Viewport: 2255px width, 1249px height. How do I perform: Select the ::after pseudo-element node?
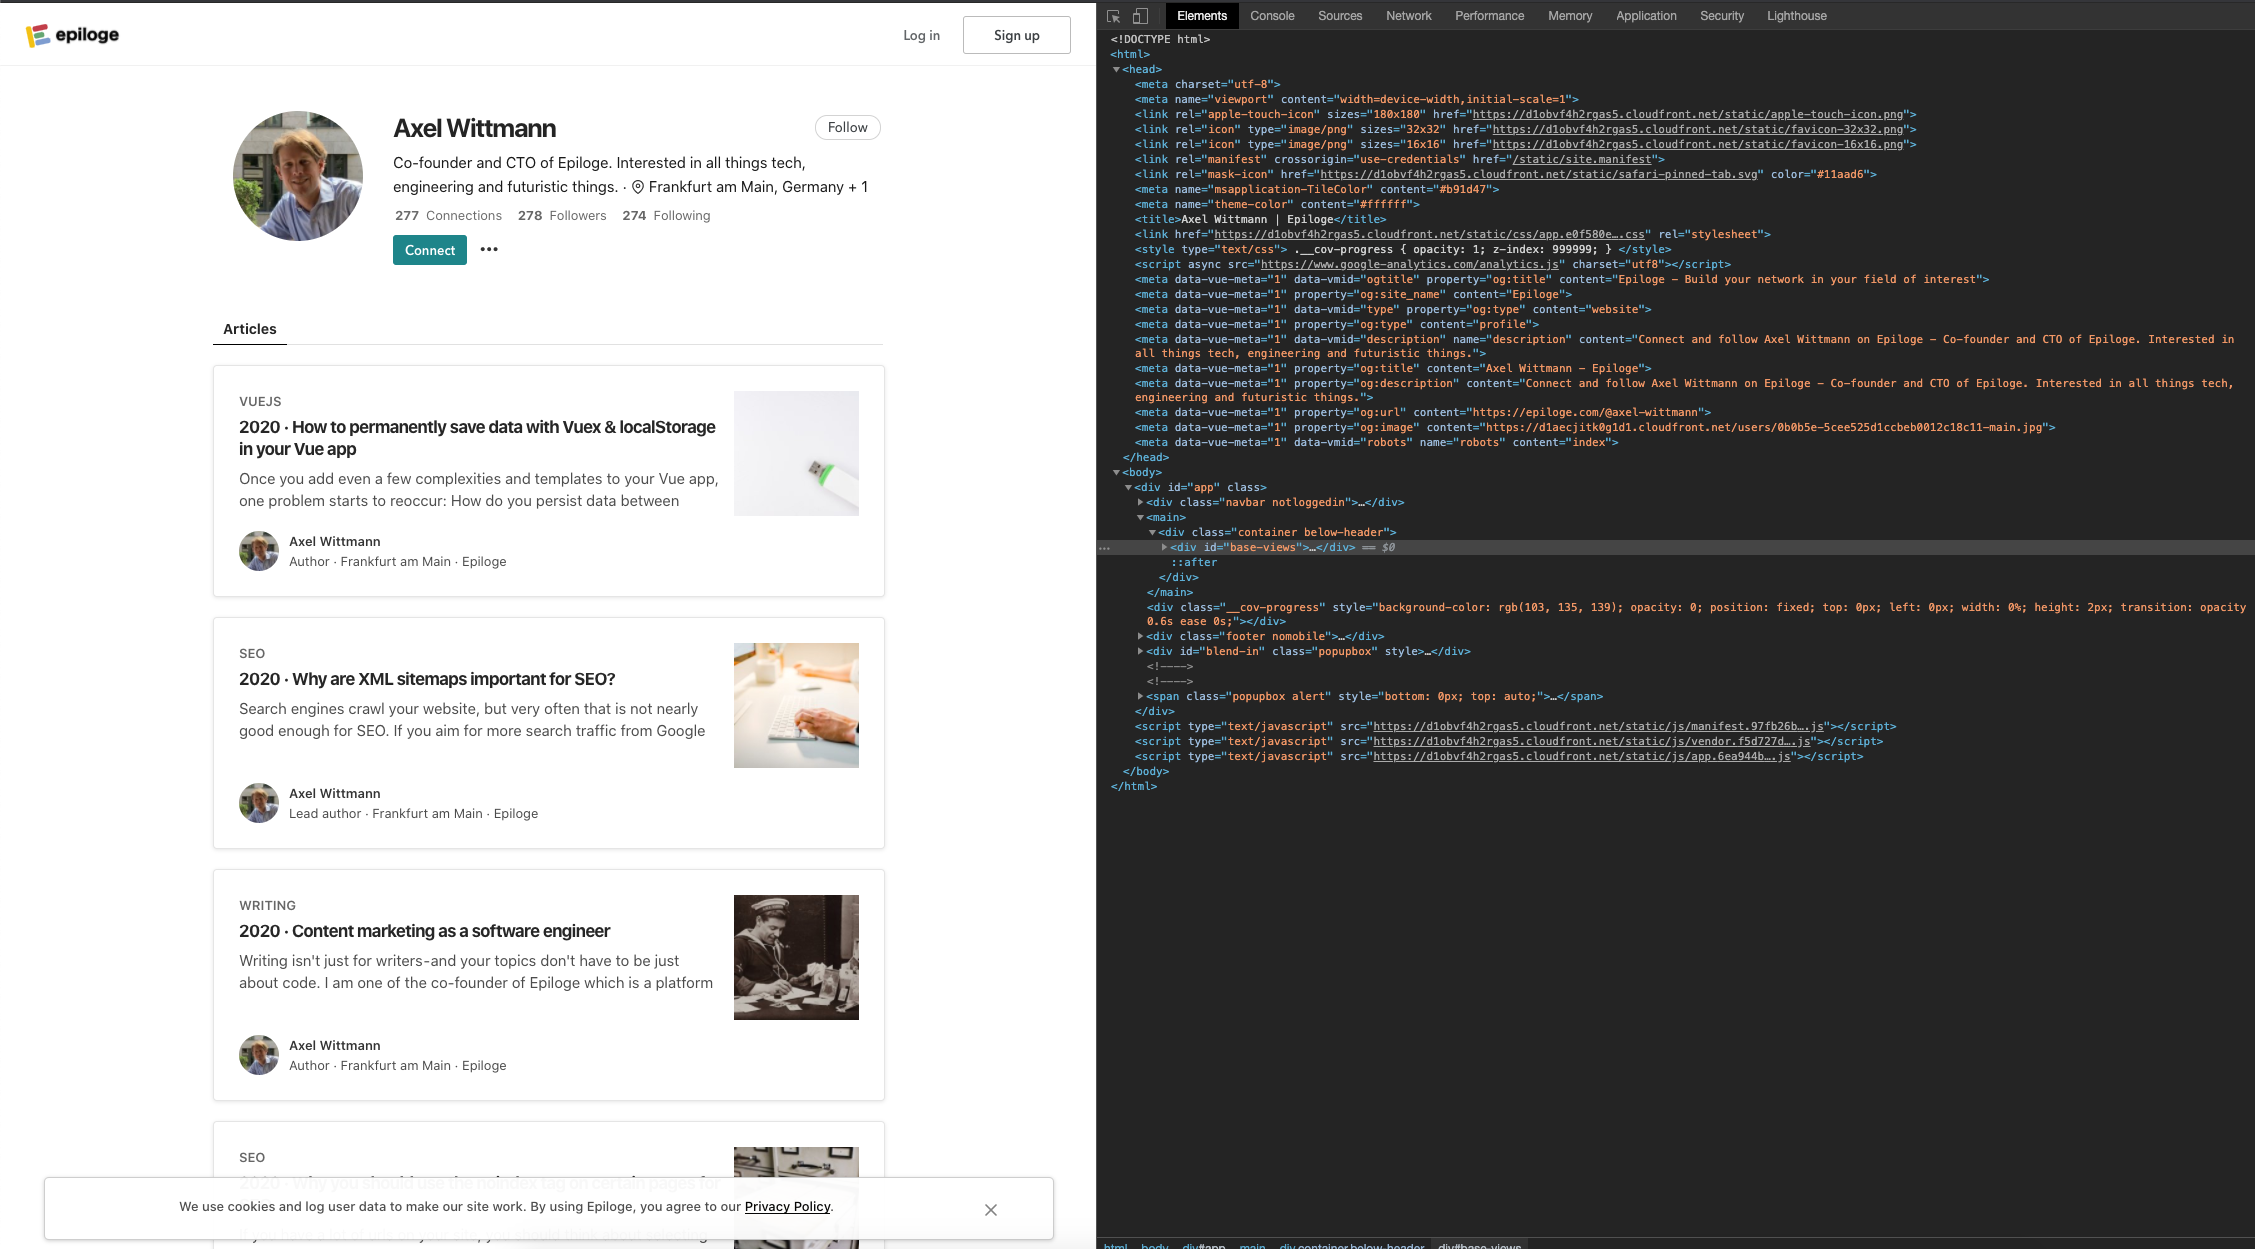pos(1194,562)
